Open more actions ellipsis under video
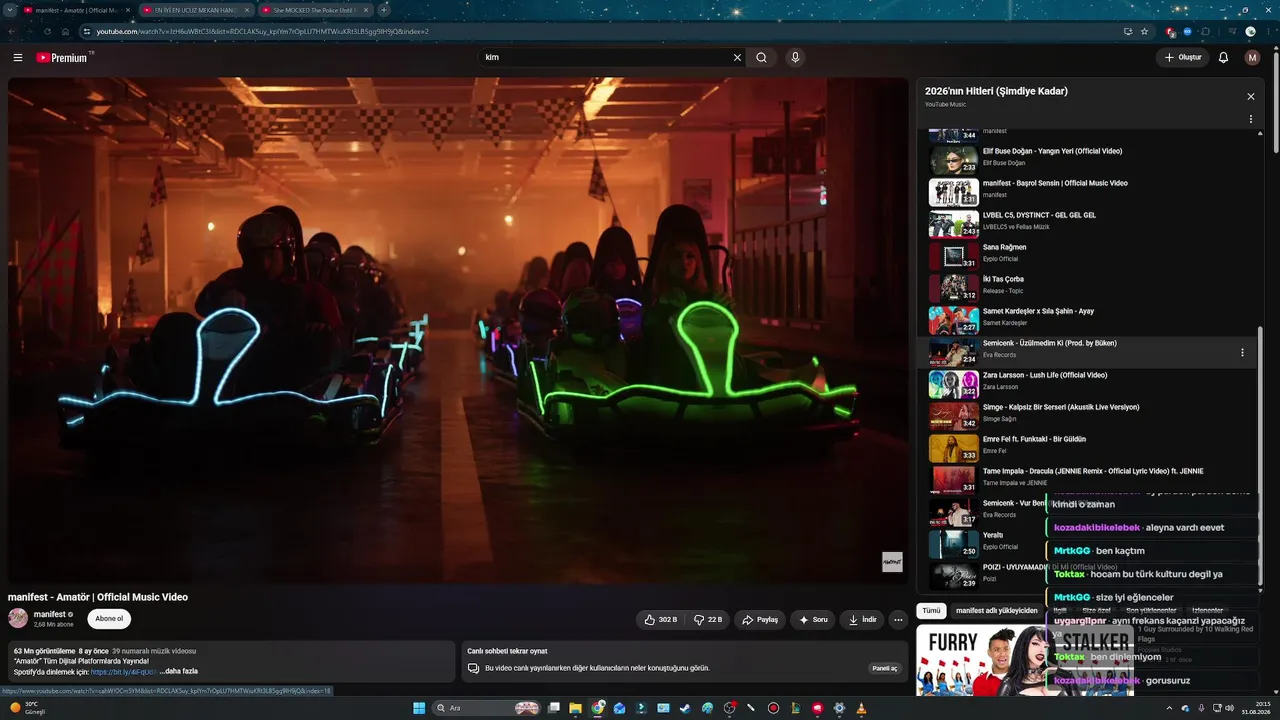 click(898, 620)
